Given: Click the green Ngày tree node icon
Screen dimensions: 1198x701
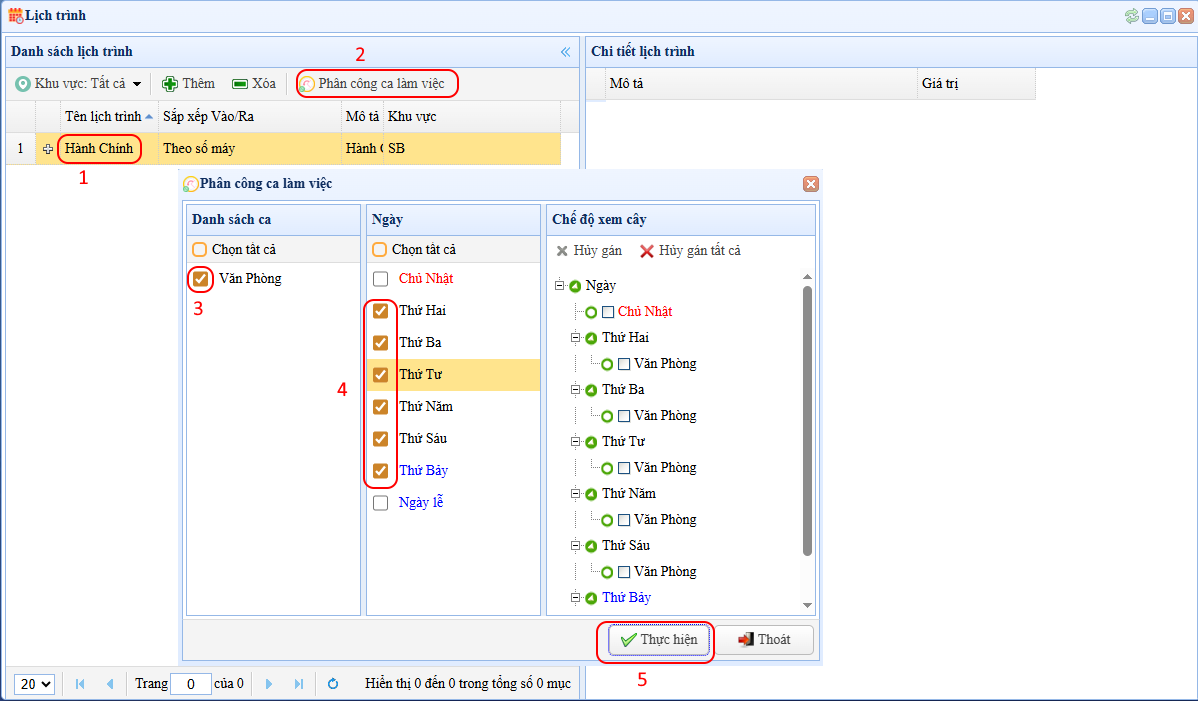Looking at the screenshot, I should (x=575, y=286).
